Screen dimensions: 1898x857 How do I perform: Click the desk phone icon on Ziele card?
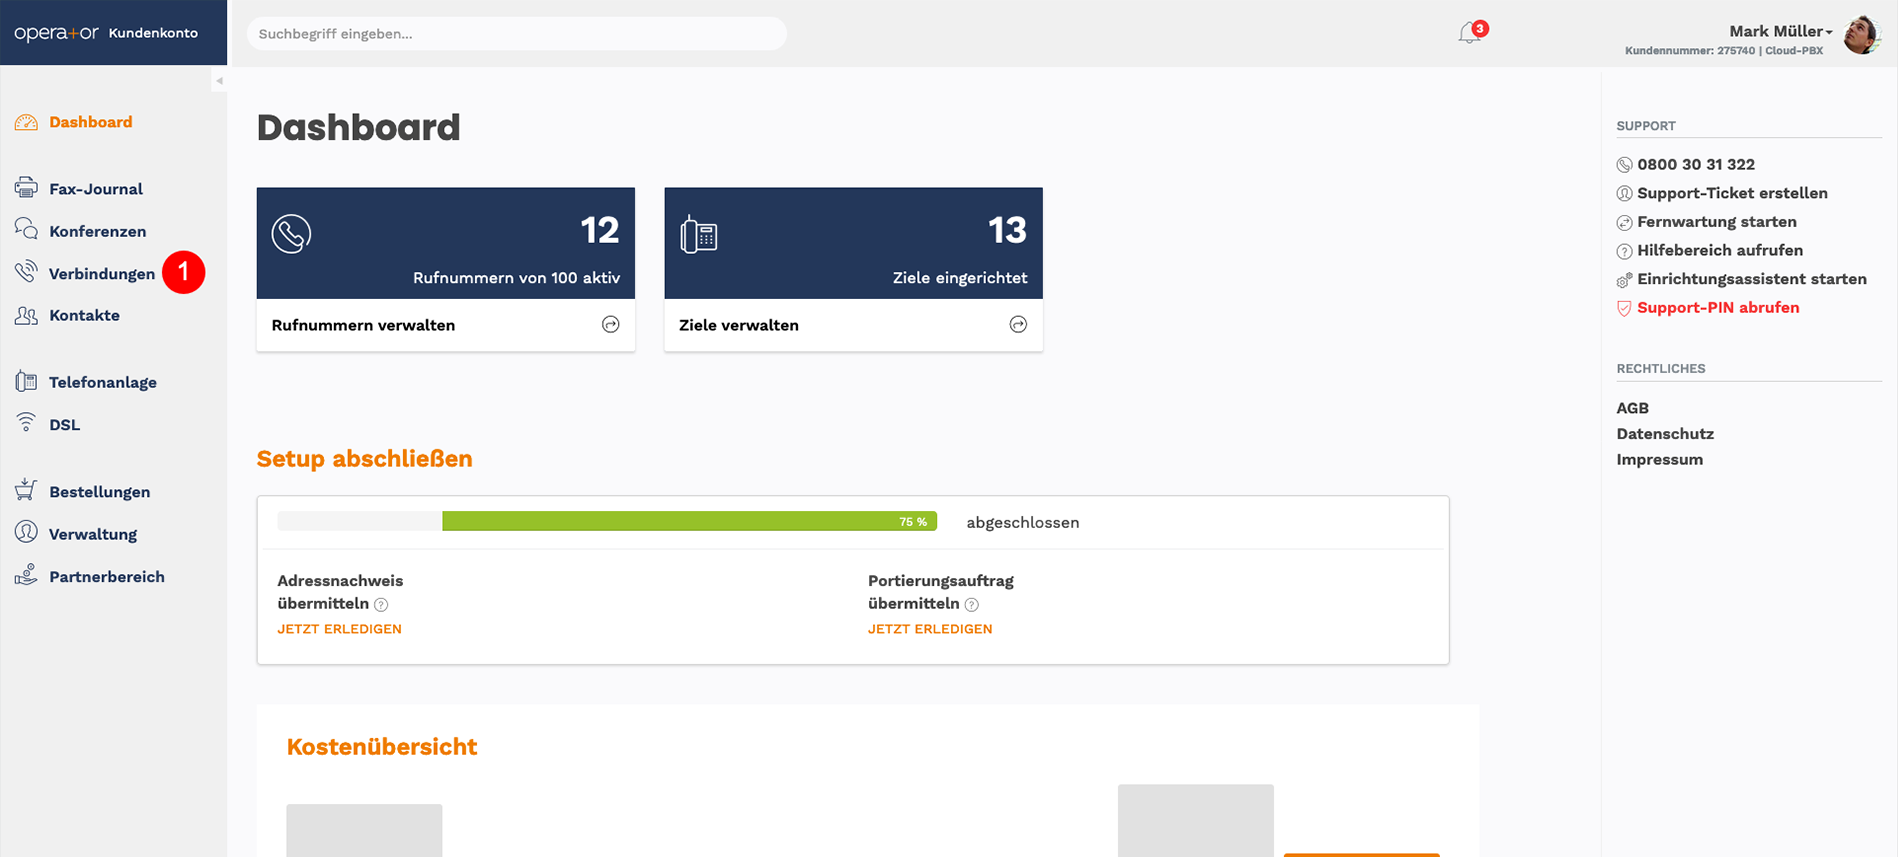coord(699,235)
